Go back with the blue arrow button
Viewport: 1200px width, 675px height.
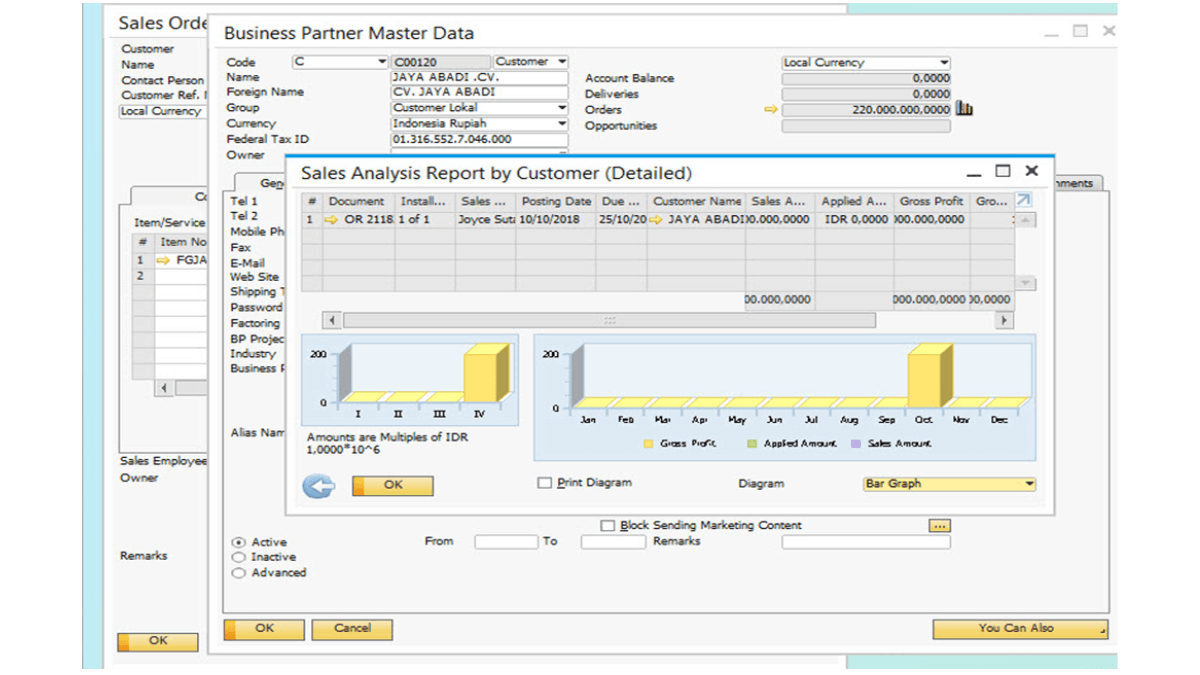(319, 486)
